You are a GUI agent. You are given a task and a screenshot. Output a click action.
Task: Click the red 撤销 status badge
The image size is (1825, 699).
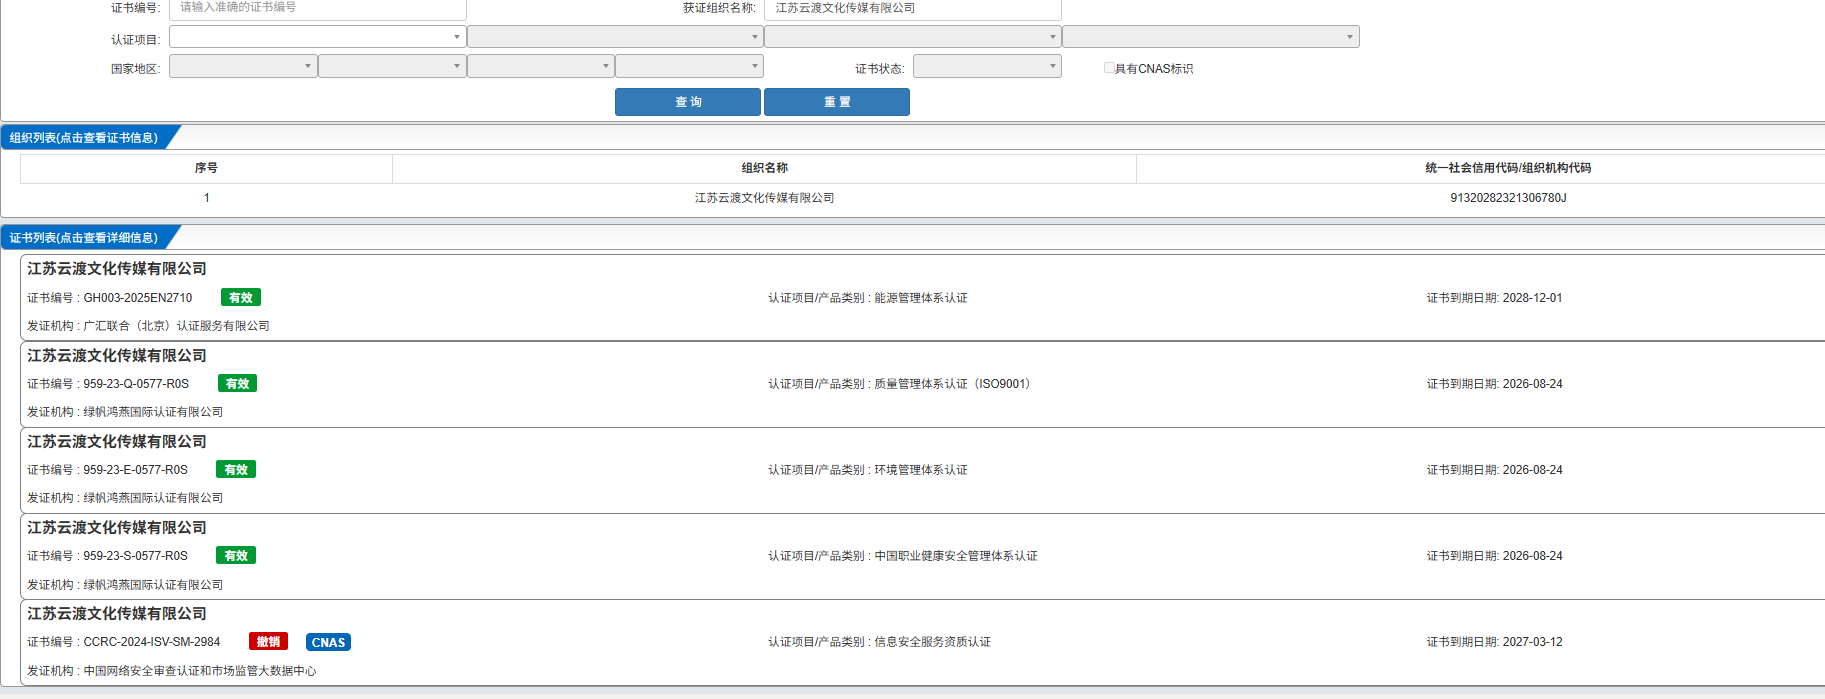(x=268, y=641)
